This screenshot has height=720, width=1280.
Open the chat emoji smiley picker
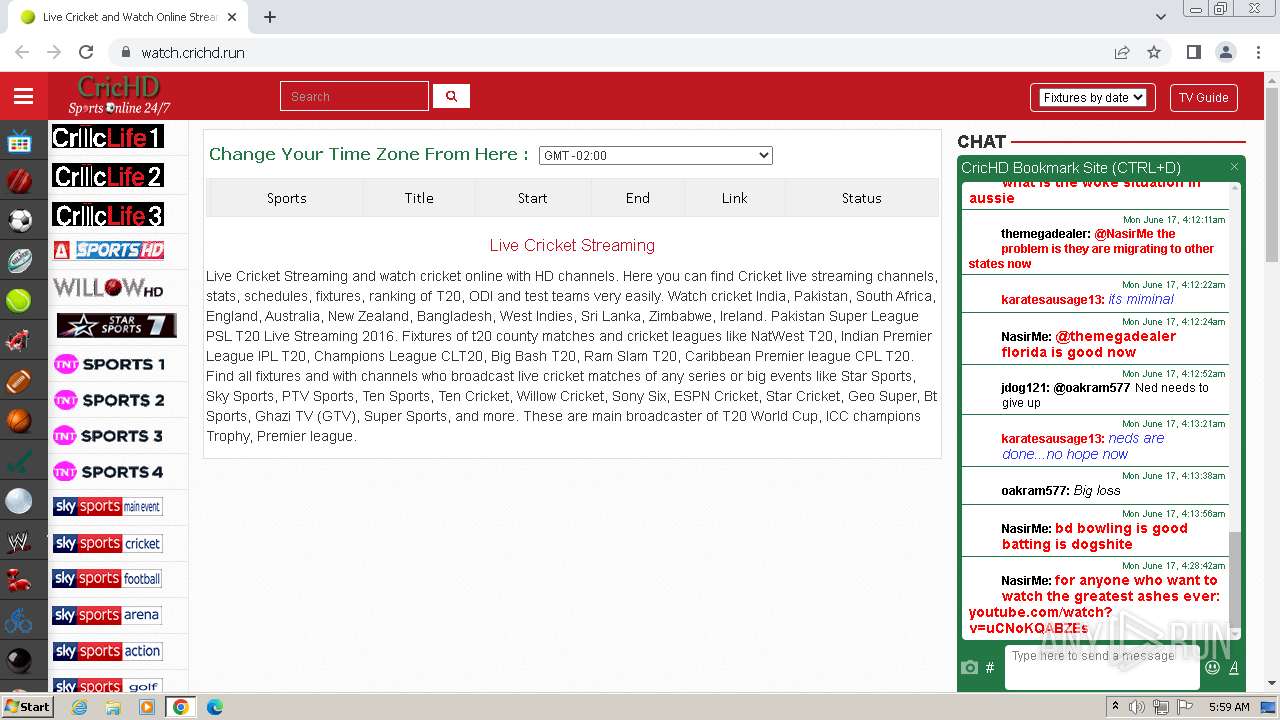(x=1213, y=667)
